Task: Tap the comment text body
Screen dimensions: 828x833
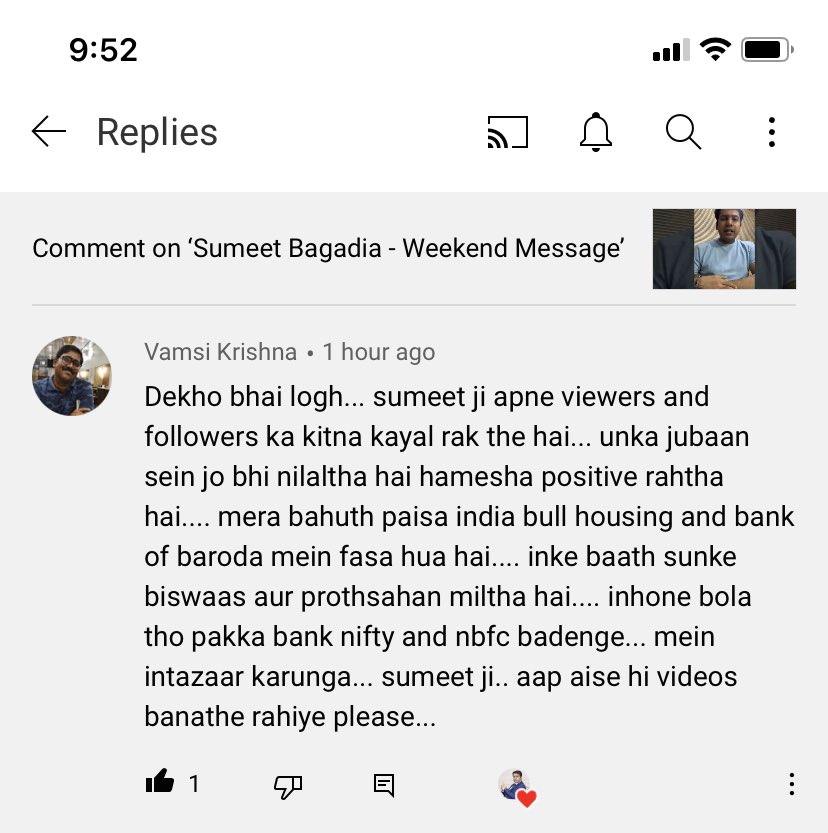Action: [x=469, y=556]
